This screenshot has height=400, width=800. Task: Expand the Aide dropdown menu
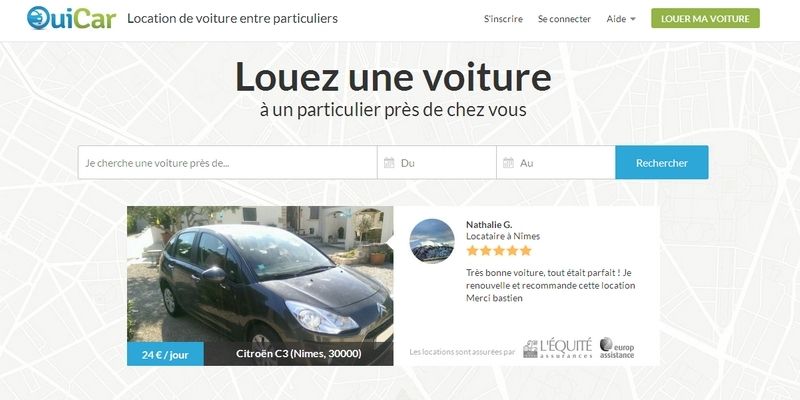(621, 19)
